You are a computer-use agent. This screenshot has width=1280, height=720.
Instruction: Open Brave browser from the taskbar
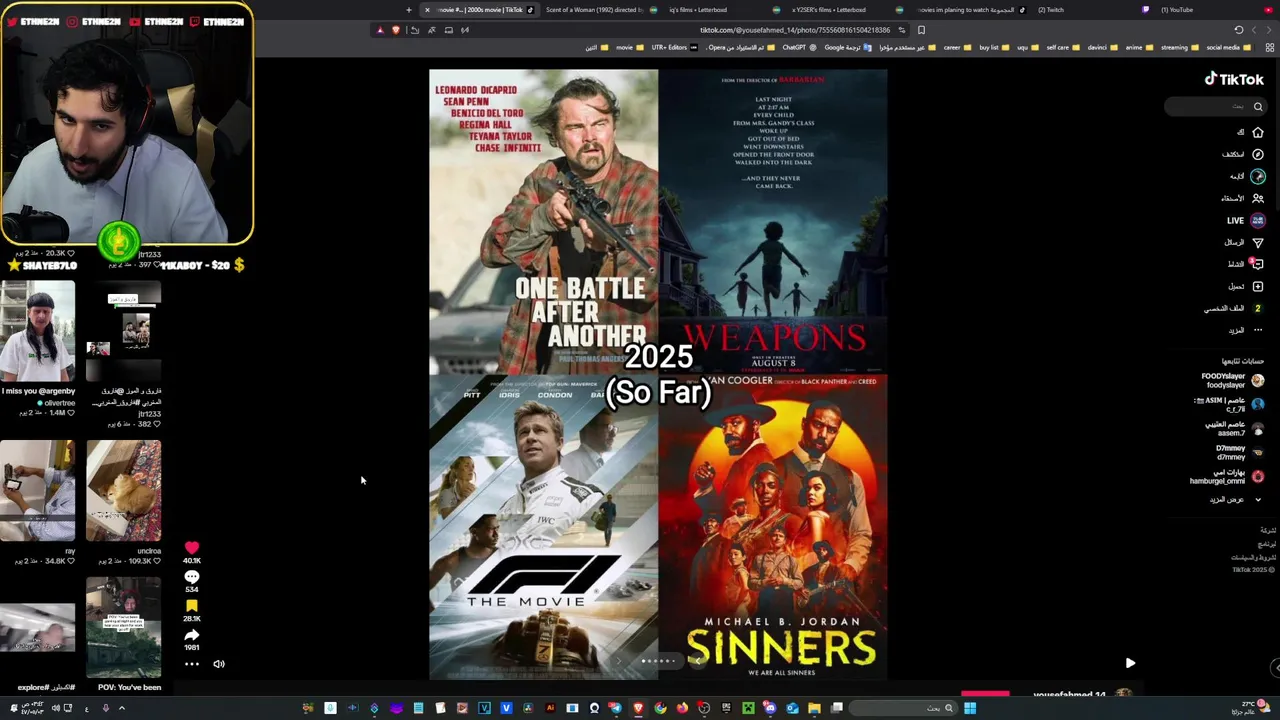[x=638, y=708]
